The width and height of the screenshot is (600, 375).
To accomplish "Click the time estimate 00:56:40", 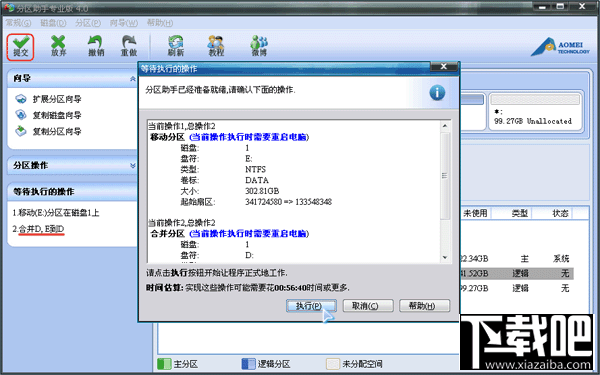I will click(x=290, y=287).
